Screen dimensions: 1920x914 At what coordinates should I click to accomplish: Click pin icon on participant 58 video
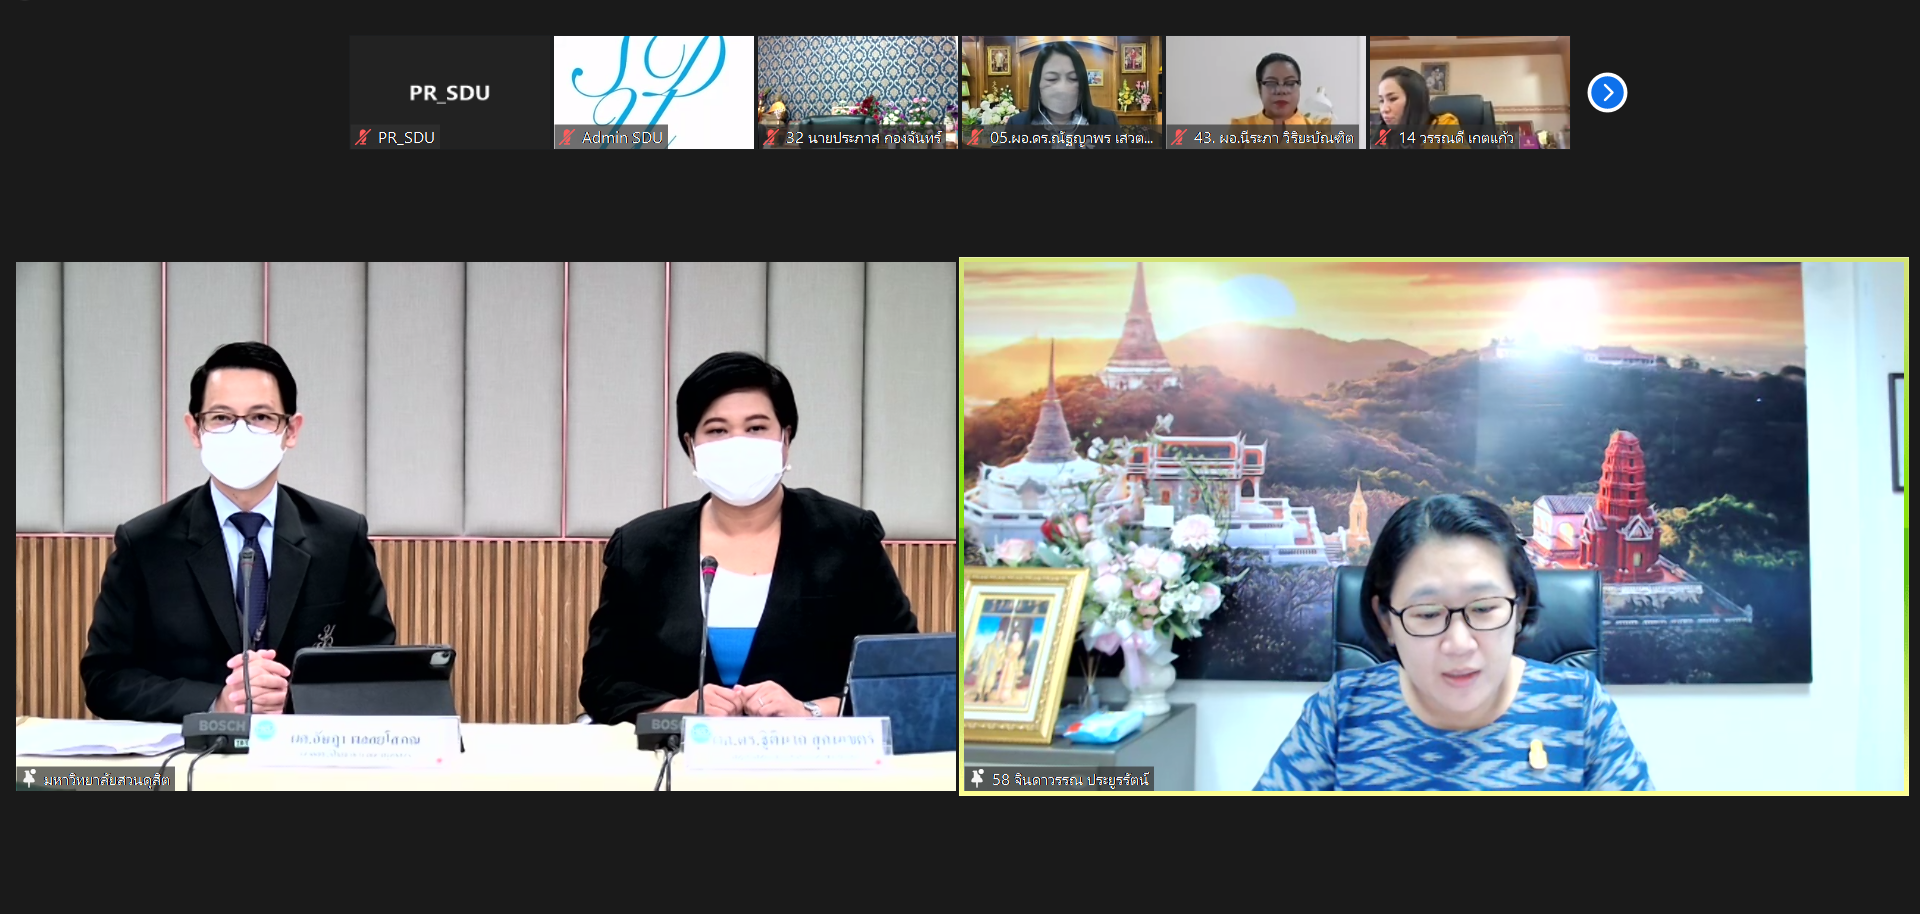[x=978, y=778]
